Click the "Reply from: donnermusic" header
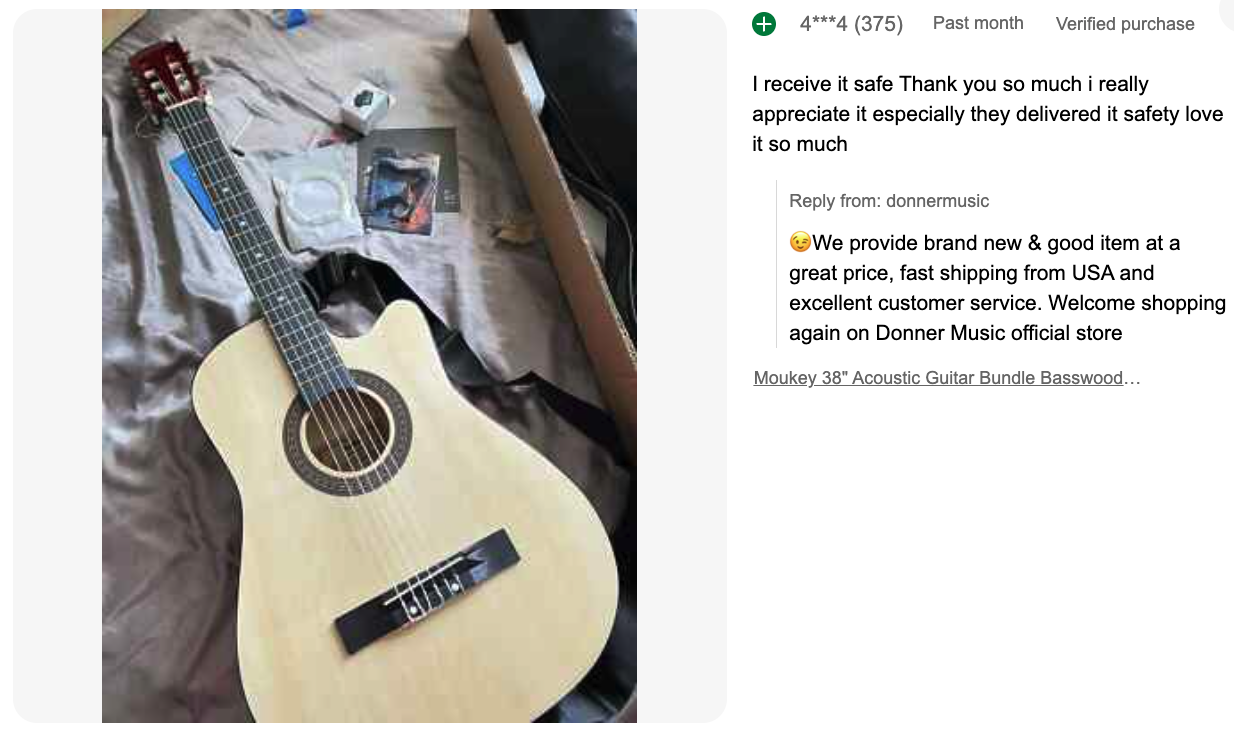 click(889, 201)
